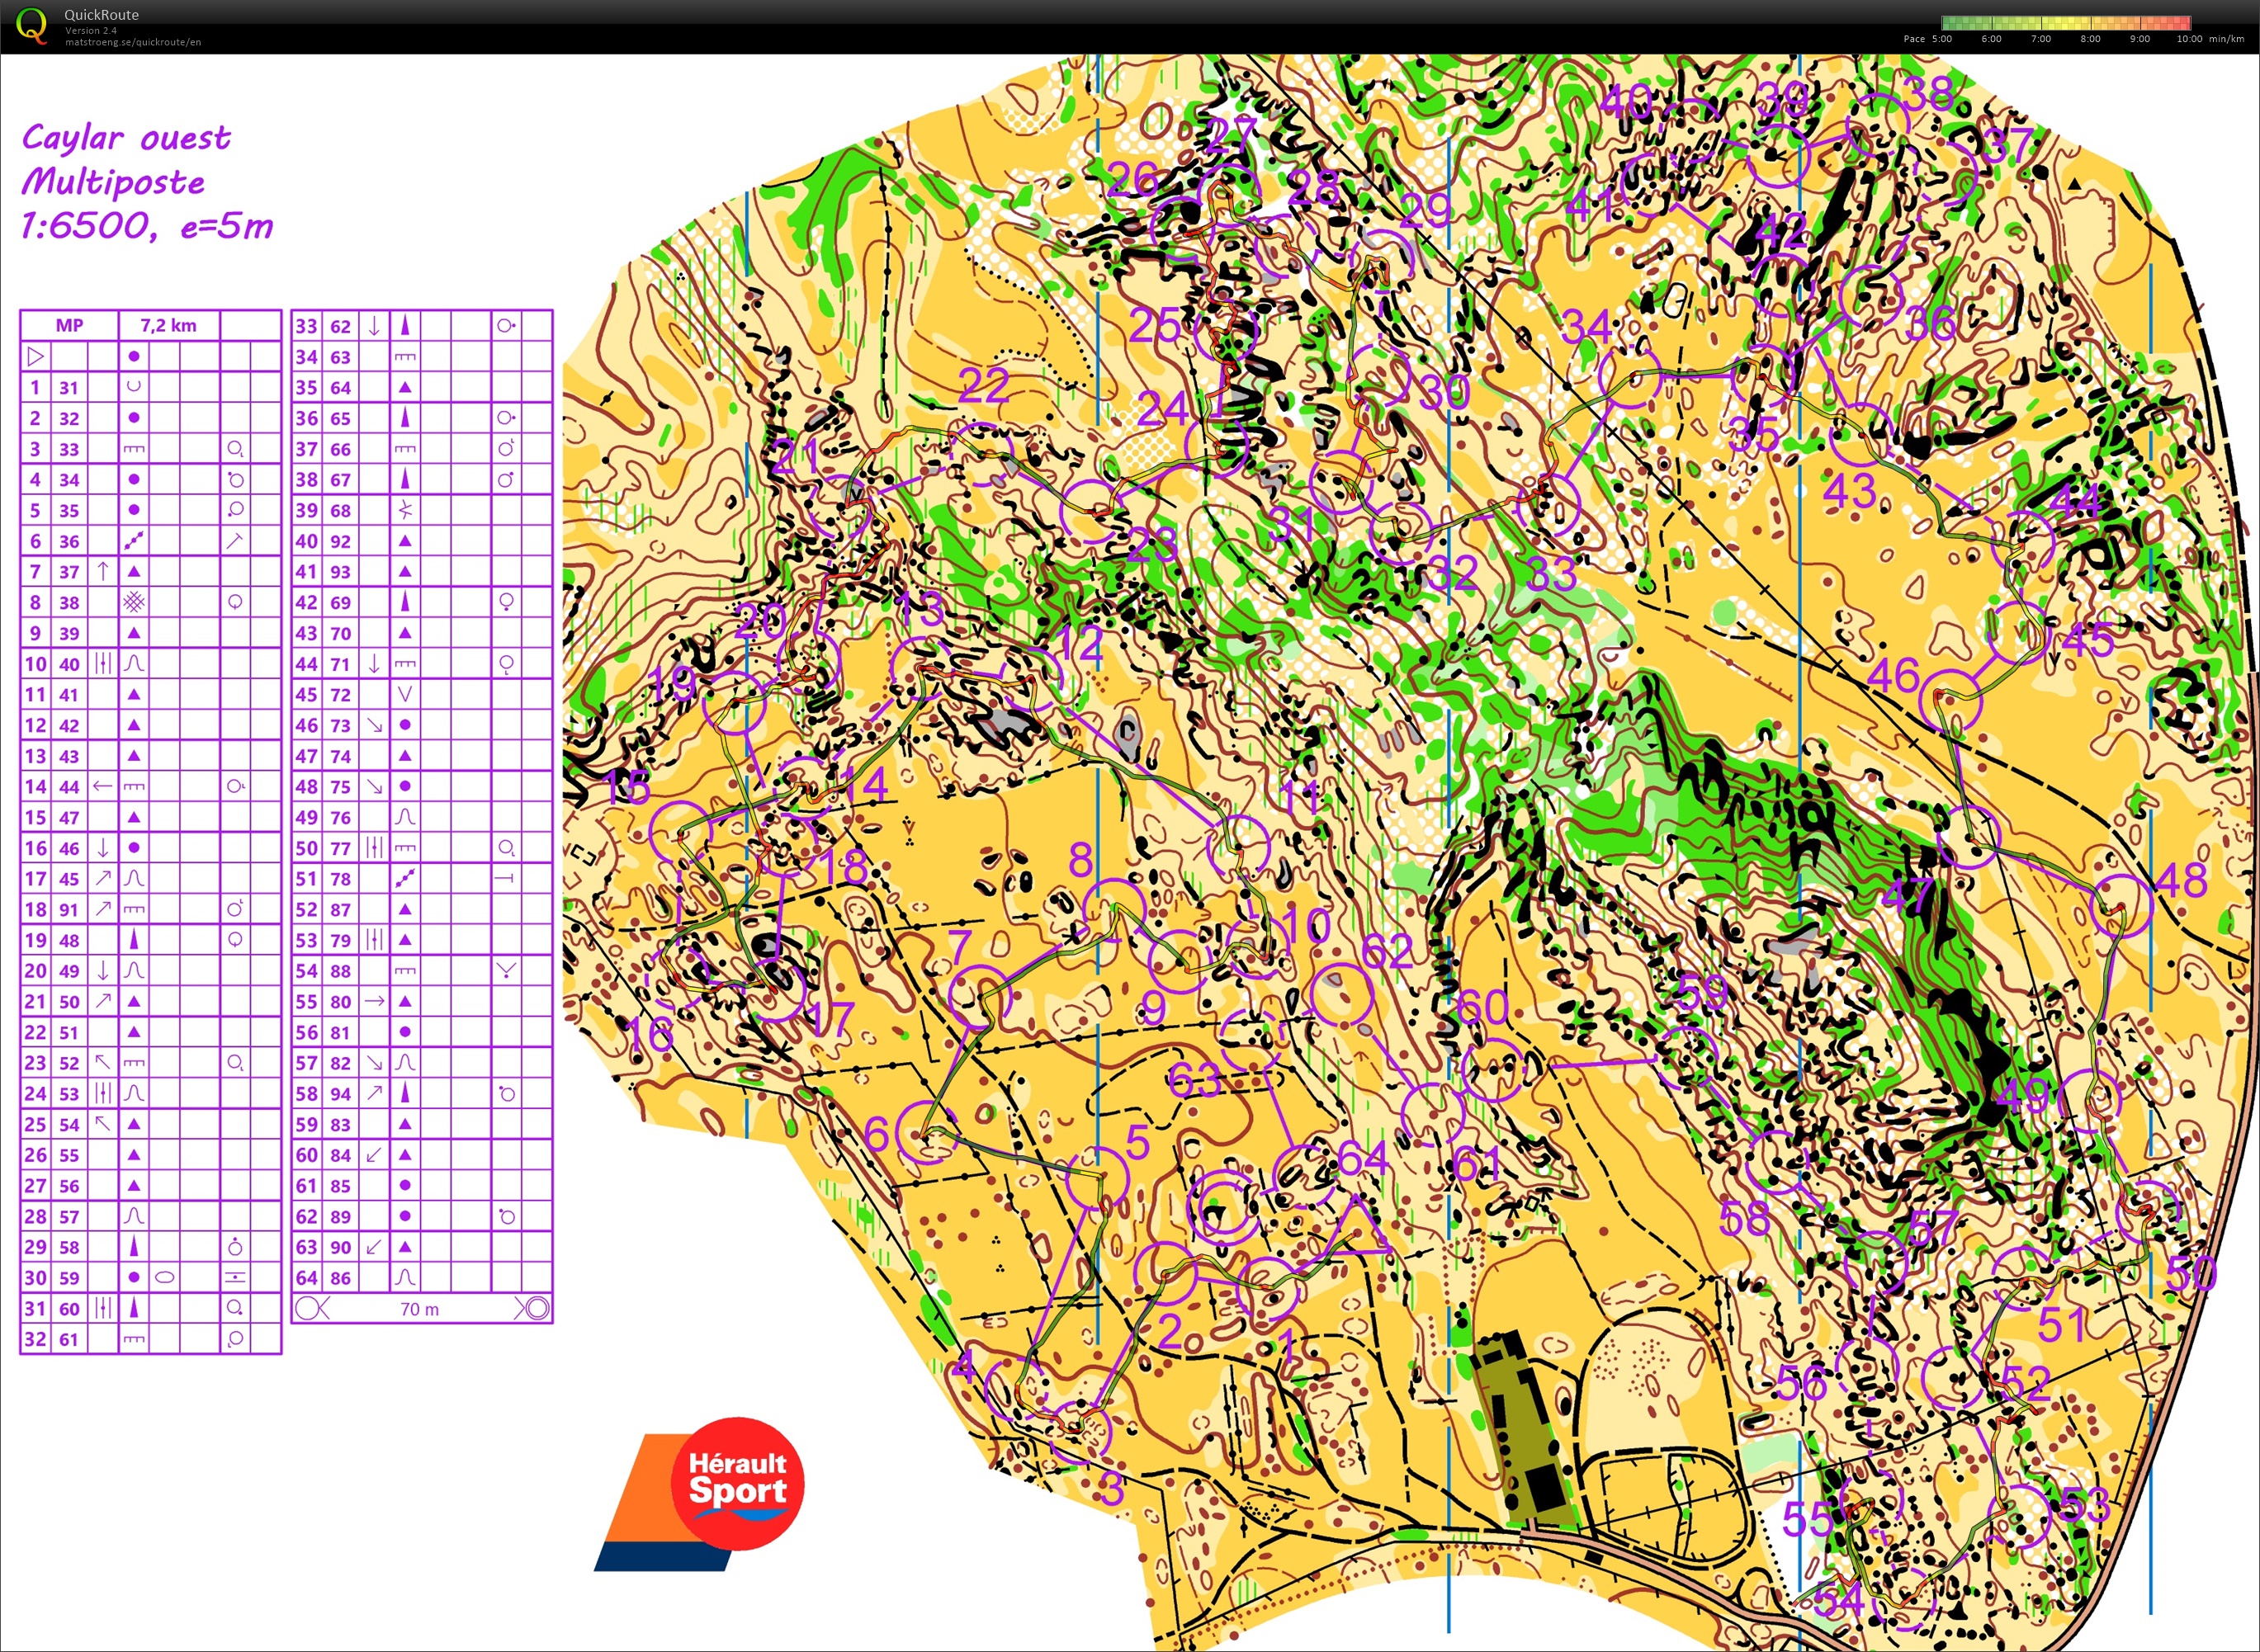Screen dimensions: 2260x1652
Task: Click the '7:00' pace legend value
Action: [x=2041, y=39]
